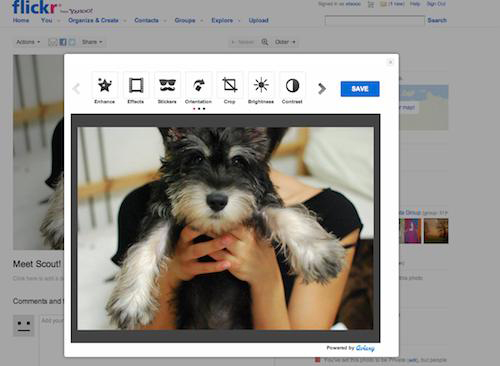Screen dimensions: 500x366
Task: Close the Aviary editor dialog
Action: pos(390,62)
